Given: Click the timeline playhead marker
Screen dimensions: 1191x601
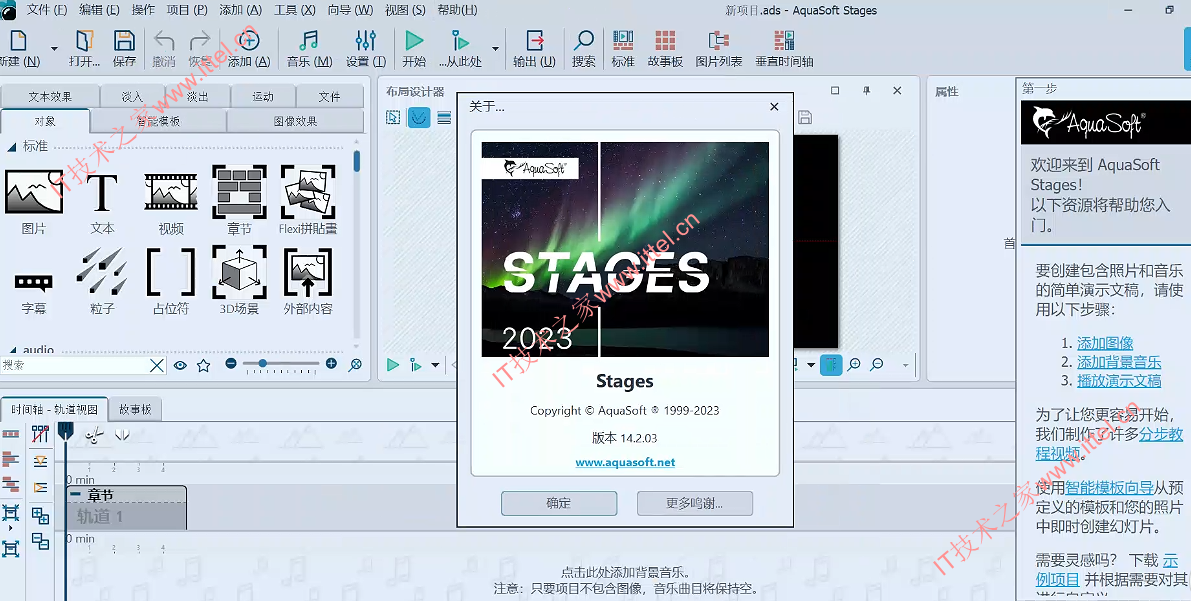Looking at the screenshot, I should click(x=65, y=432).
